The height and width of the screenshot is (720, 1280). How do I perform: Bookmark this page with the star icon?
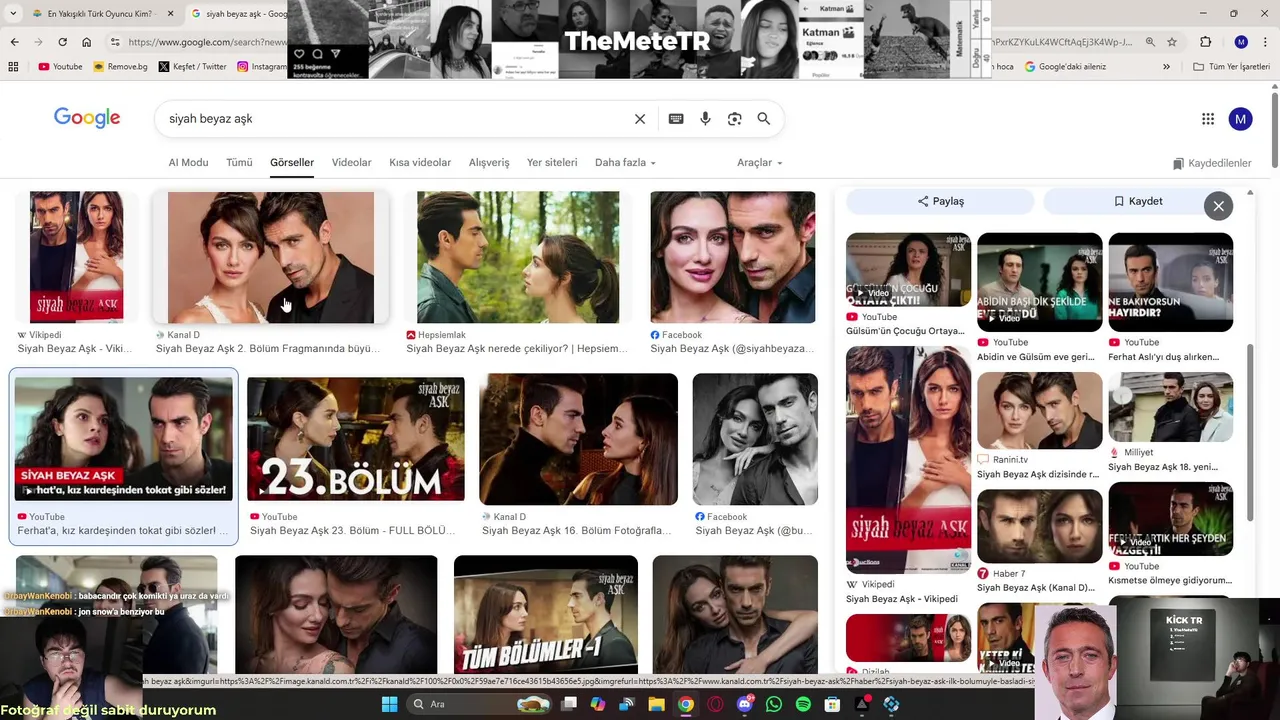click(1172, 42)
